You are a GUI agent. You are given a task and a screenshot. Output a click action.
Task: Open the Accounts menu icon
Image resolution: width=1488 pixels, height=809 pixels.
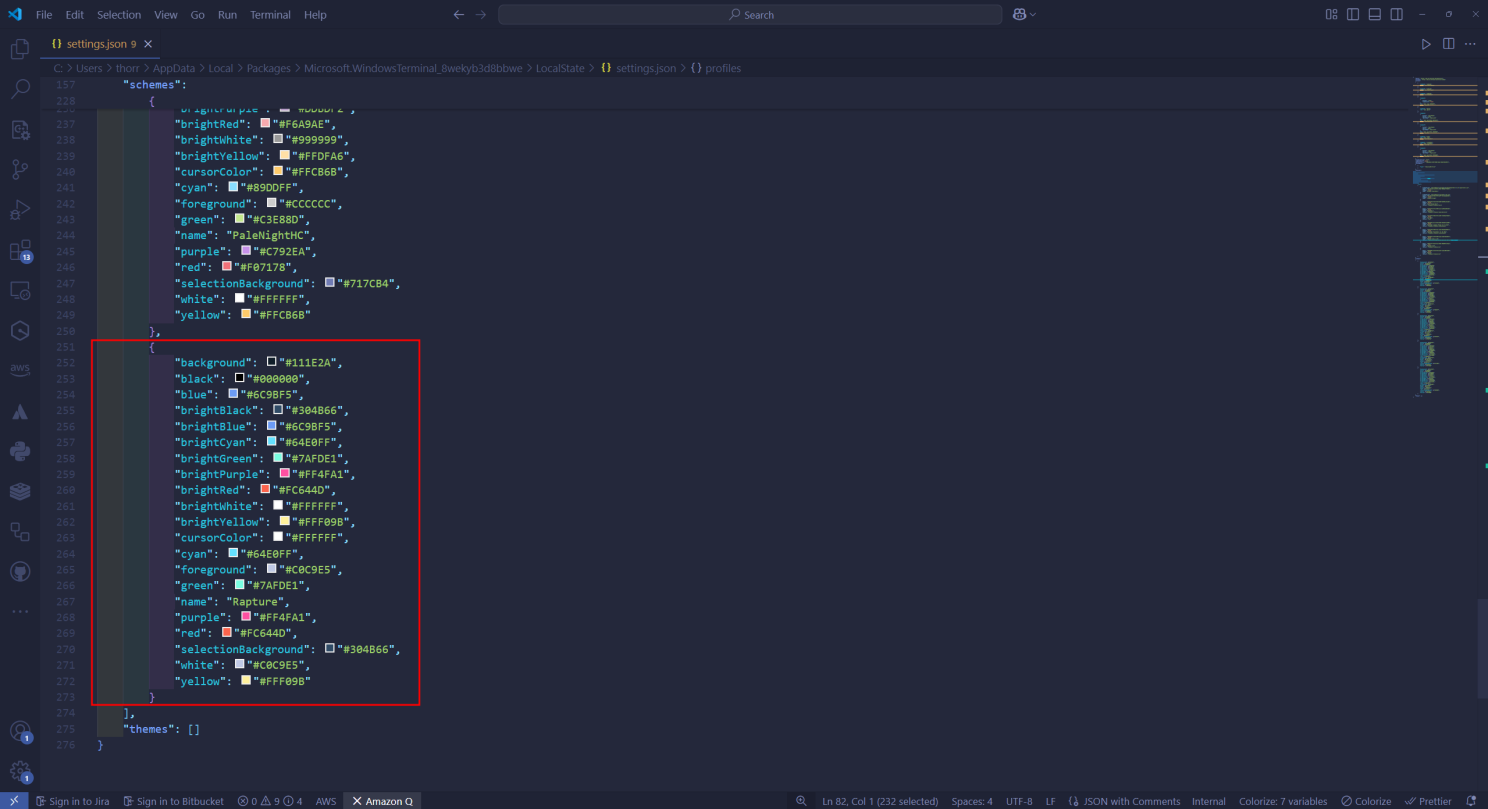[x=20, y=732]
